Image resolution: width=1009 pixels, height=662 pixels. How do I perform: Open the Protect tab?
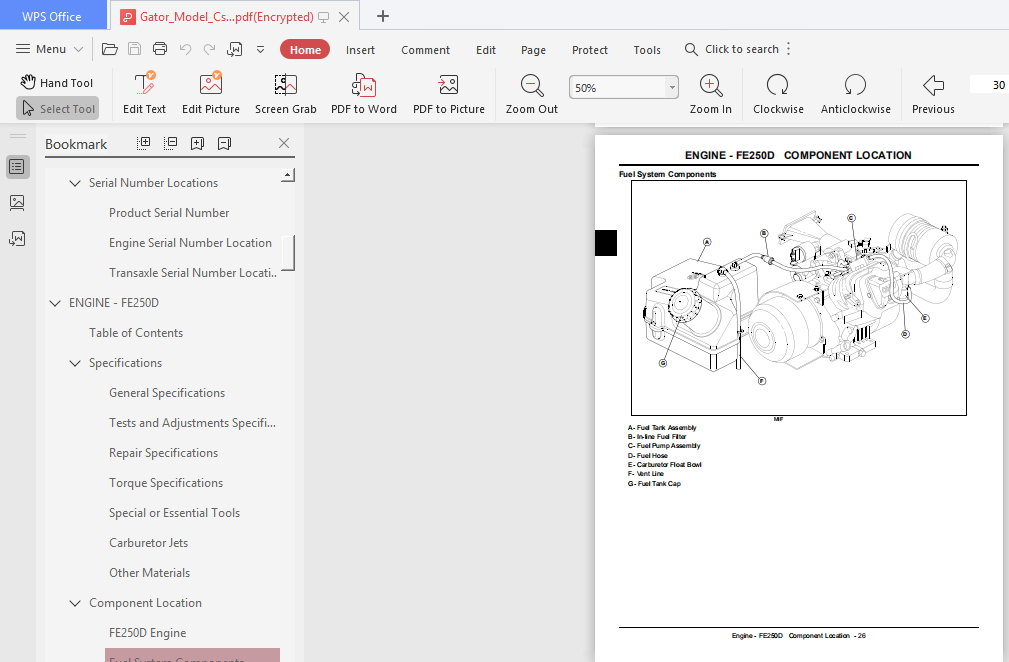click(x=589, y=50)
